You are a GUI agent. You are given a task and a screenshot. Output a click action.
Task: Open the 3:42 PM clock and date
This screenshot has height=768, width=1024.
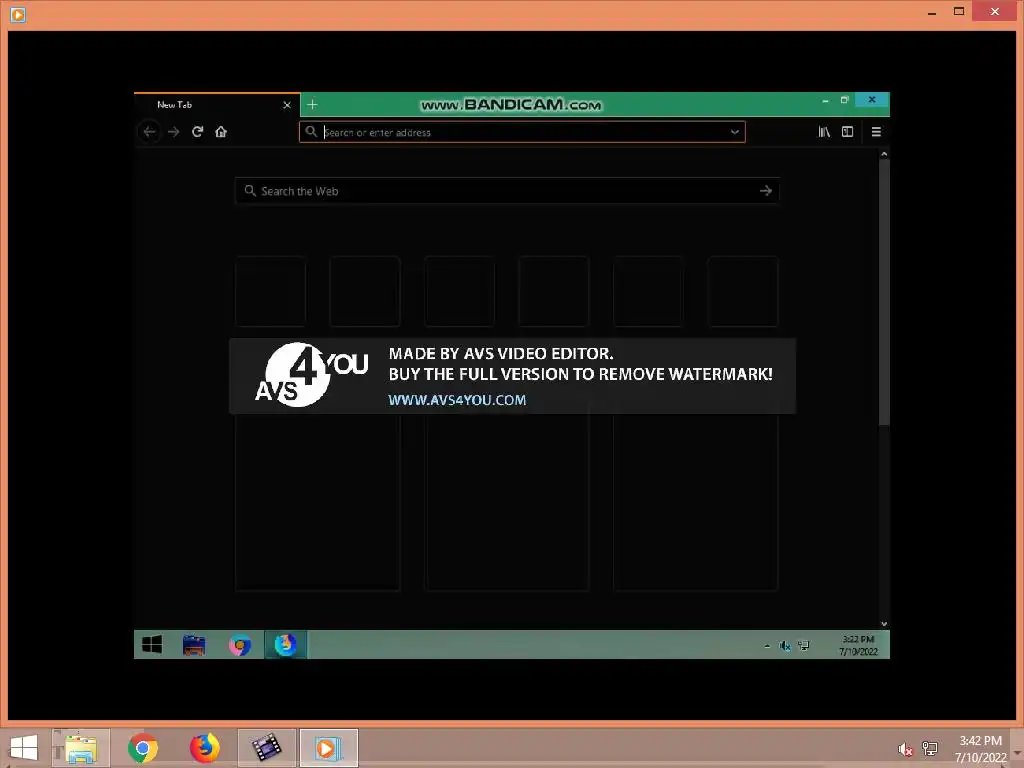click(x=980, y=749)
